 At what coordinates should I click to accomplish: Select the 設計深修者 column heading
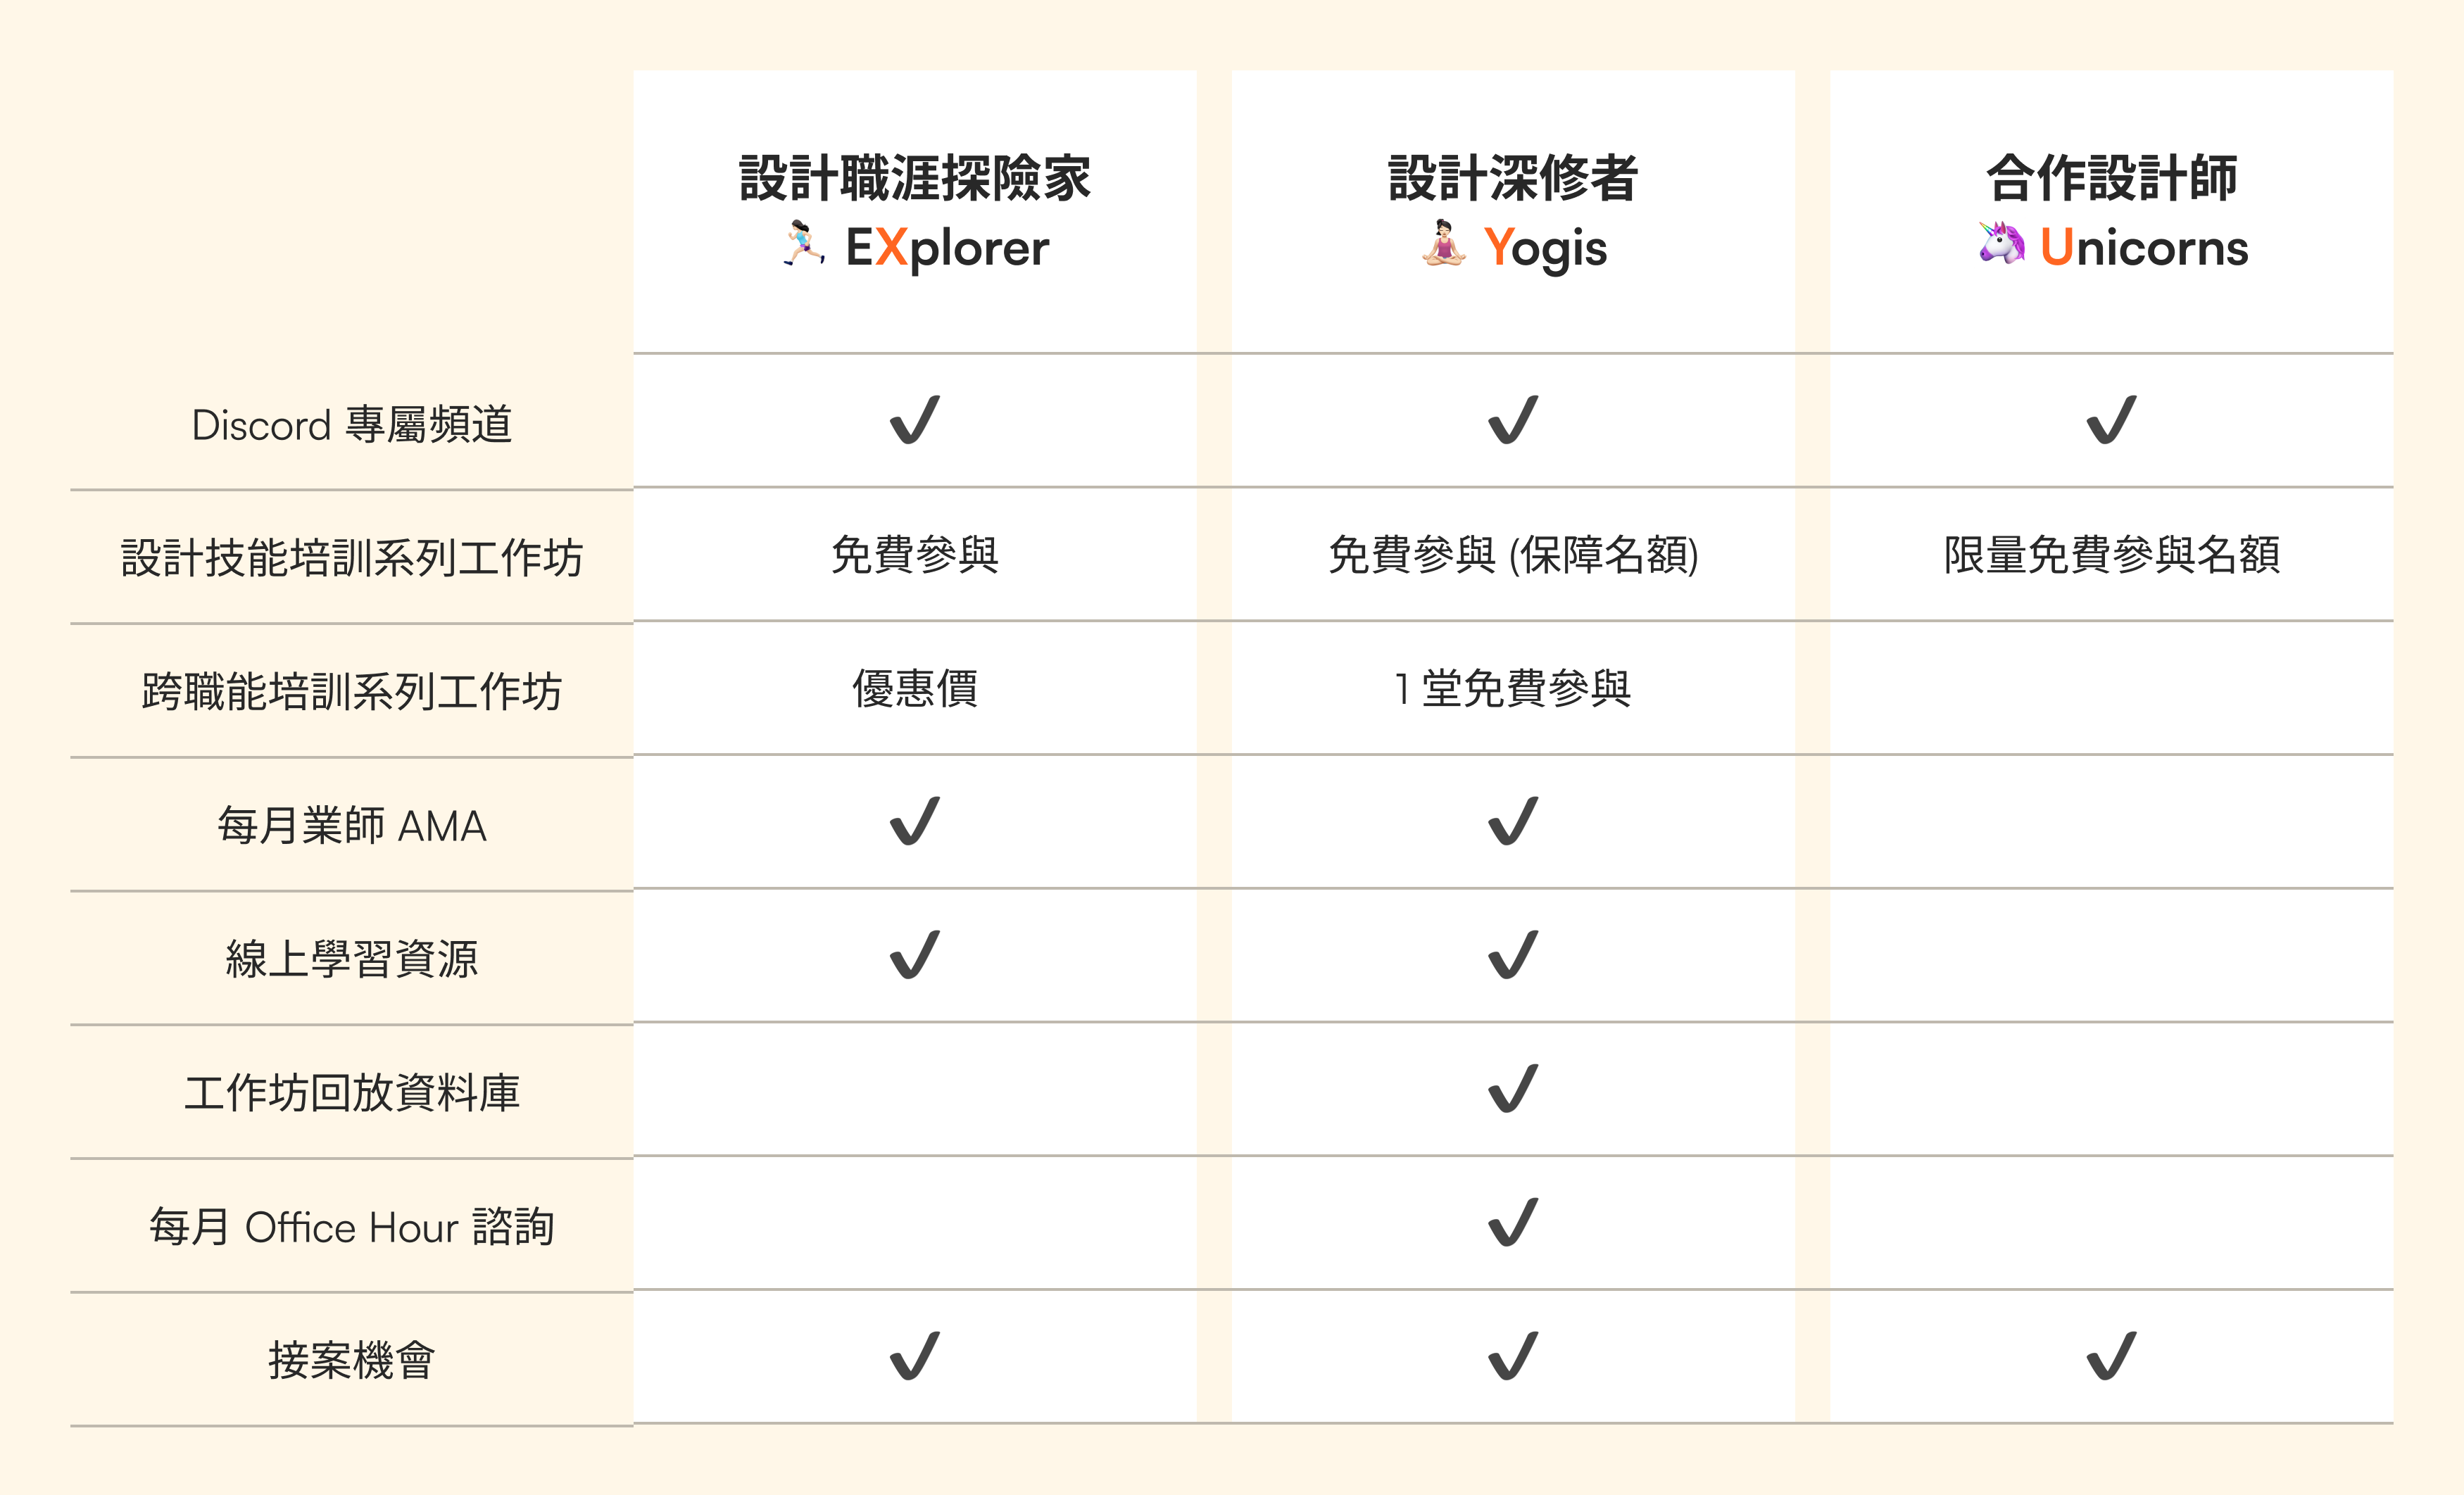1512,178
